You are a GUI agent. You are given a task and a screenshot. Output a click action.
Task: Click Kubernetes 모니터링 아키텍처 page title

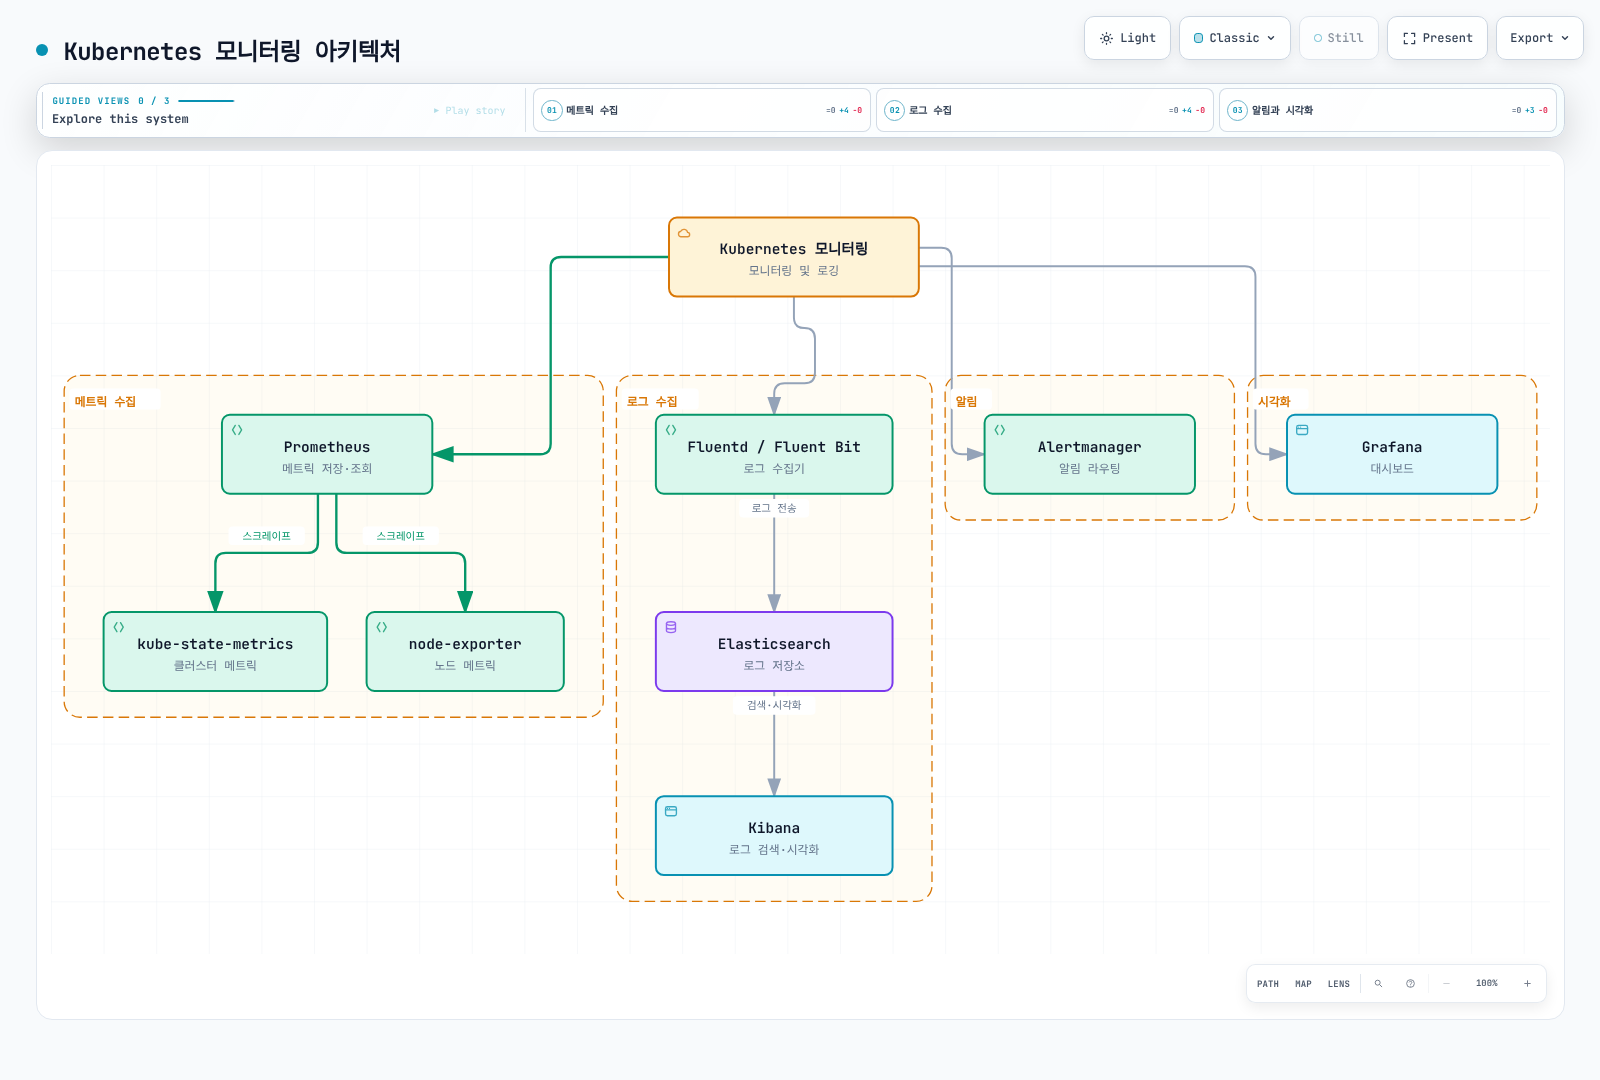232,51
